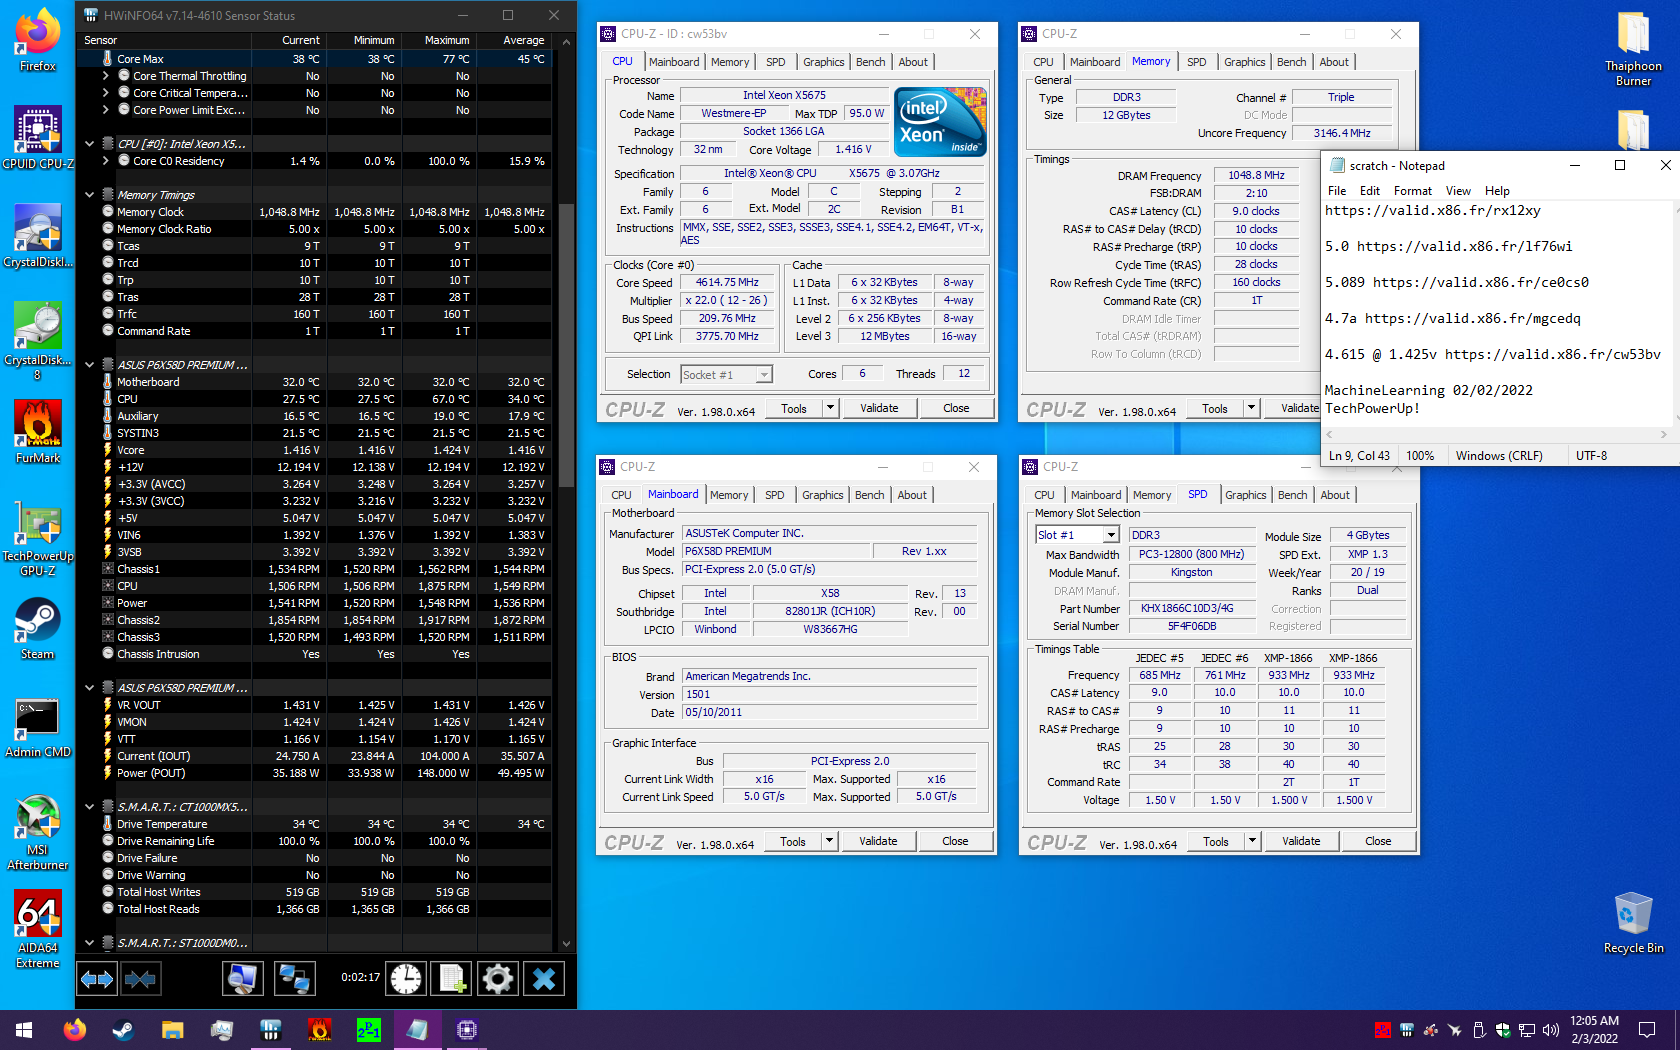The height and width of the screenshot is (1050, 1680).
Task: Select CrystalDiskInfo desktop icon
Action: [x=38, y=236]
